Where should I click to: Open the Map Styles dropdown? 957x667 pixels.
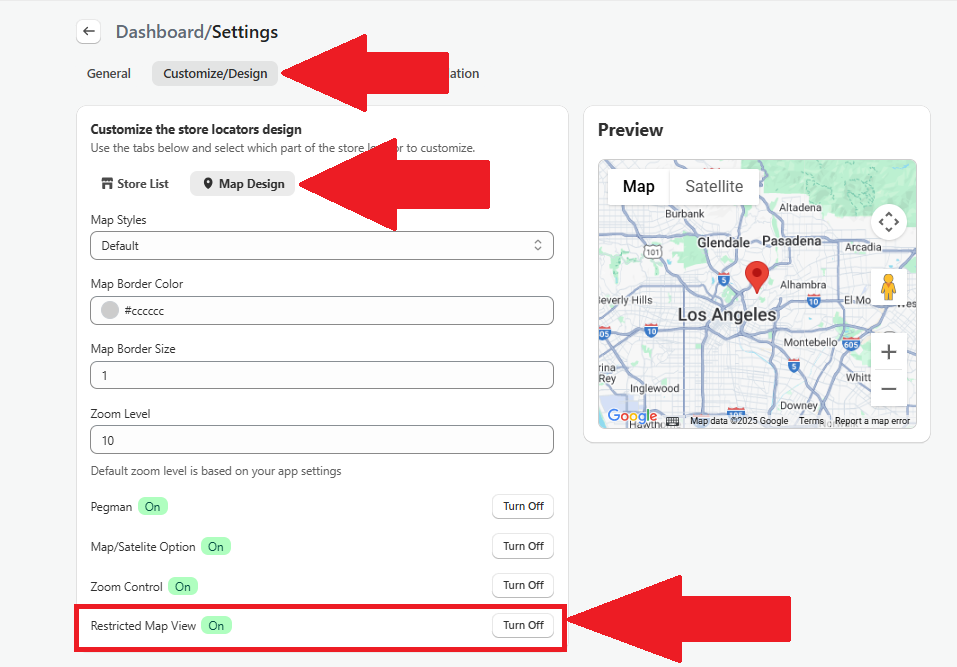coord(321,246)
